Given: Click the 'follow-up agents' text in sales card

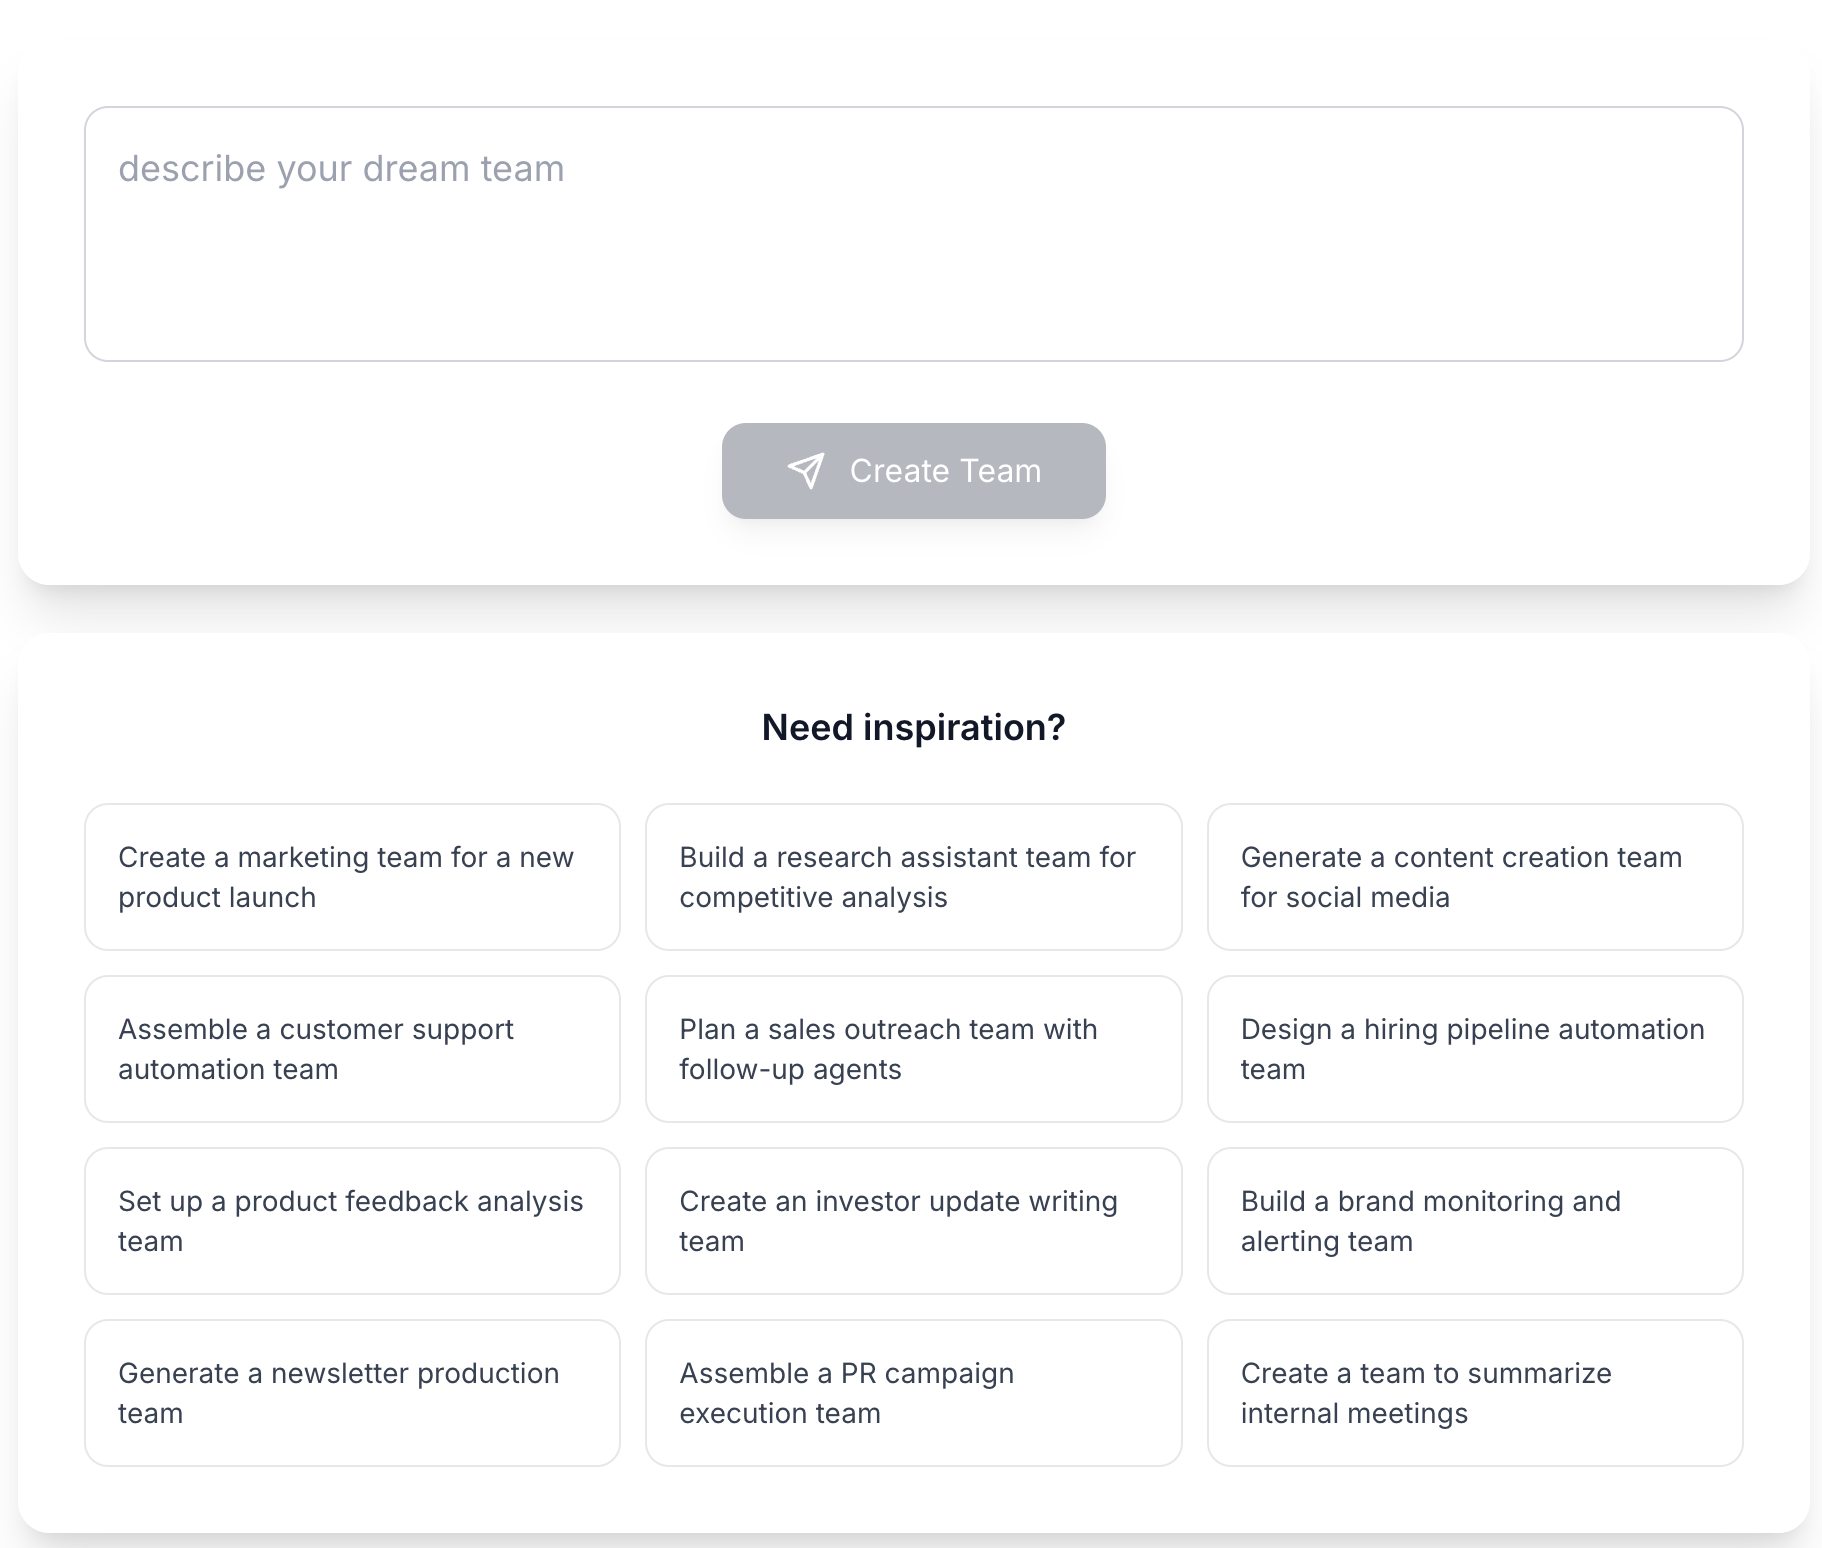Looking at the screenshot, I should (x=790, y=1070).
